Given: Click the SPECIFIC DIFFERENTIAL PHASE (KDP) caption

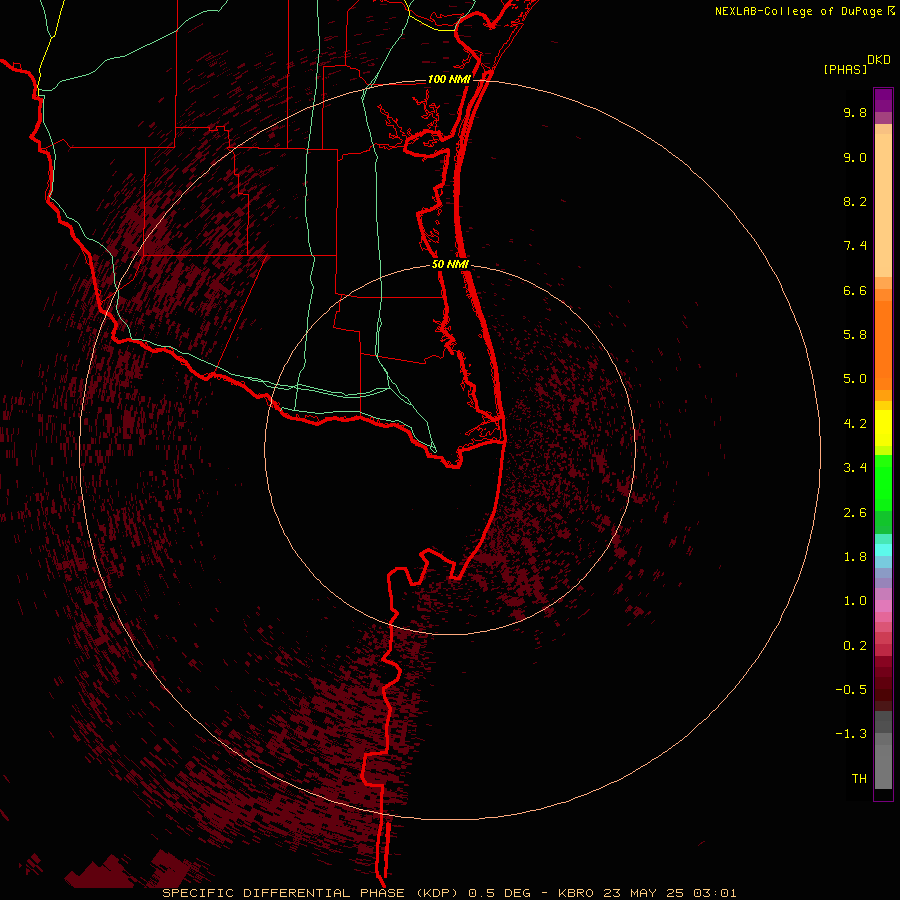Looking at the screenshot, I should pyautogui.click(x=312, y=893).
